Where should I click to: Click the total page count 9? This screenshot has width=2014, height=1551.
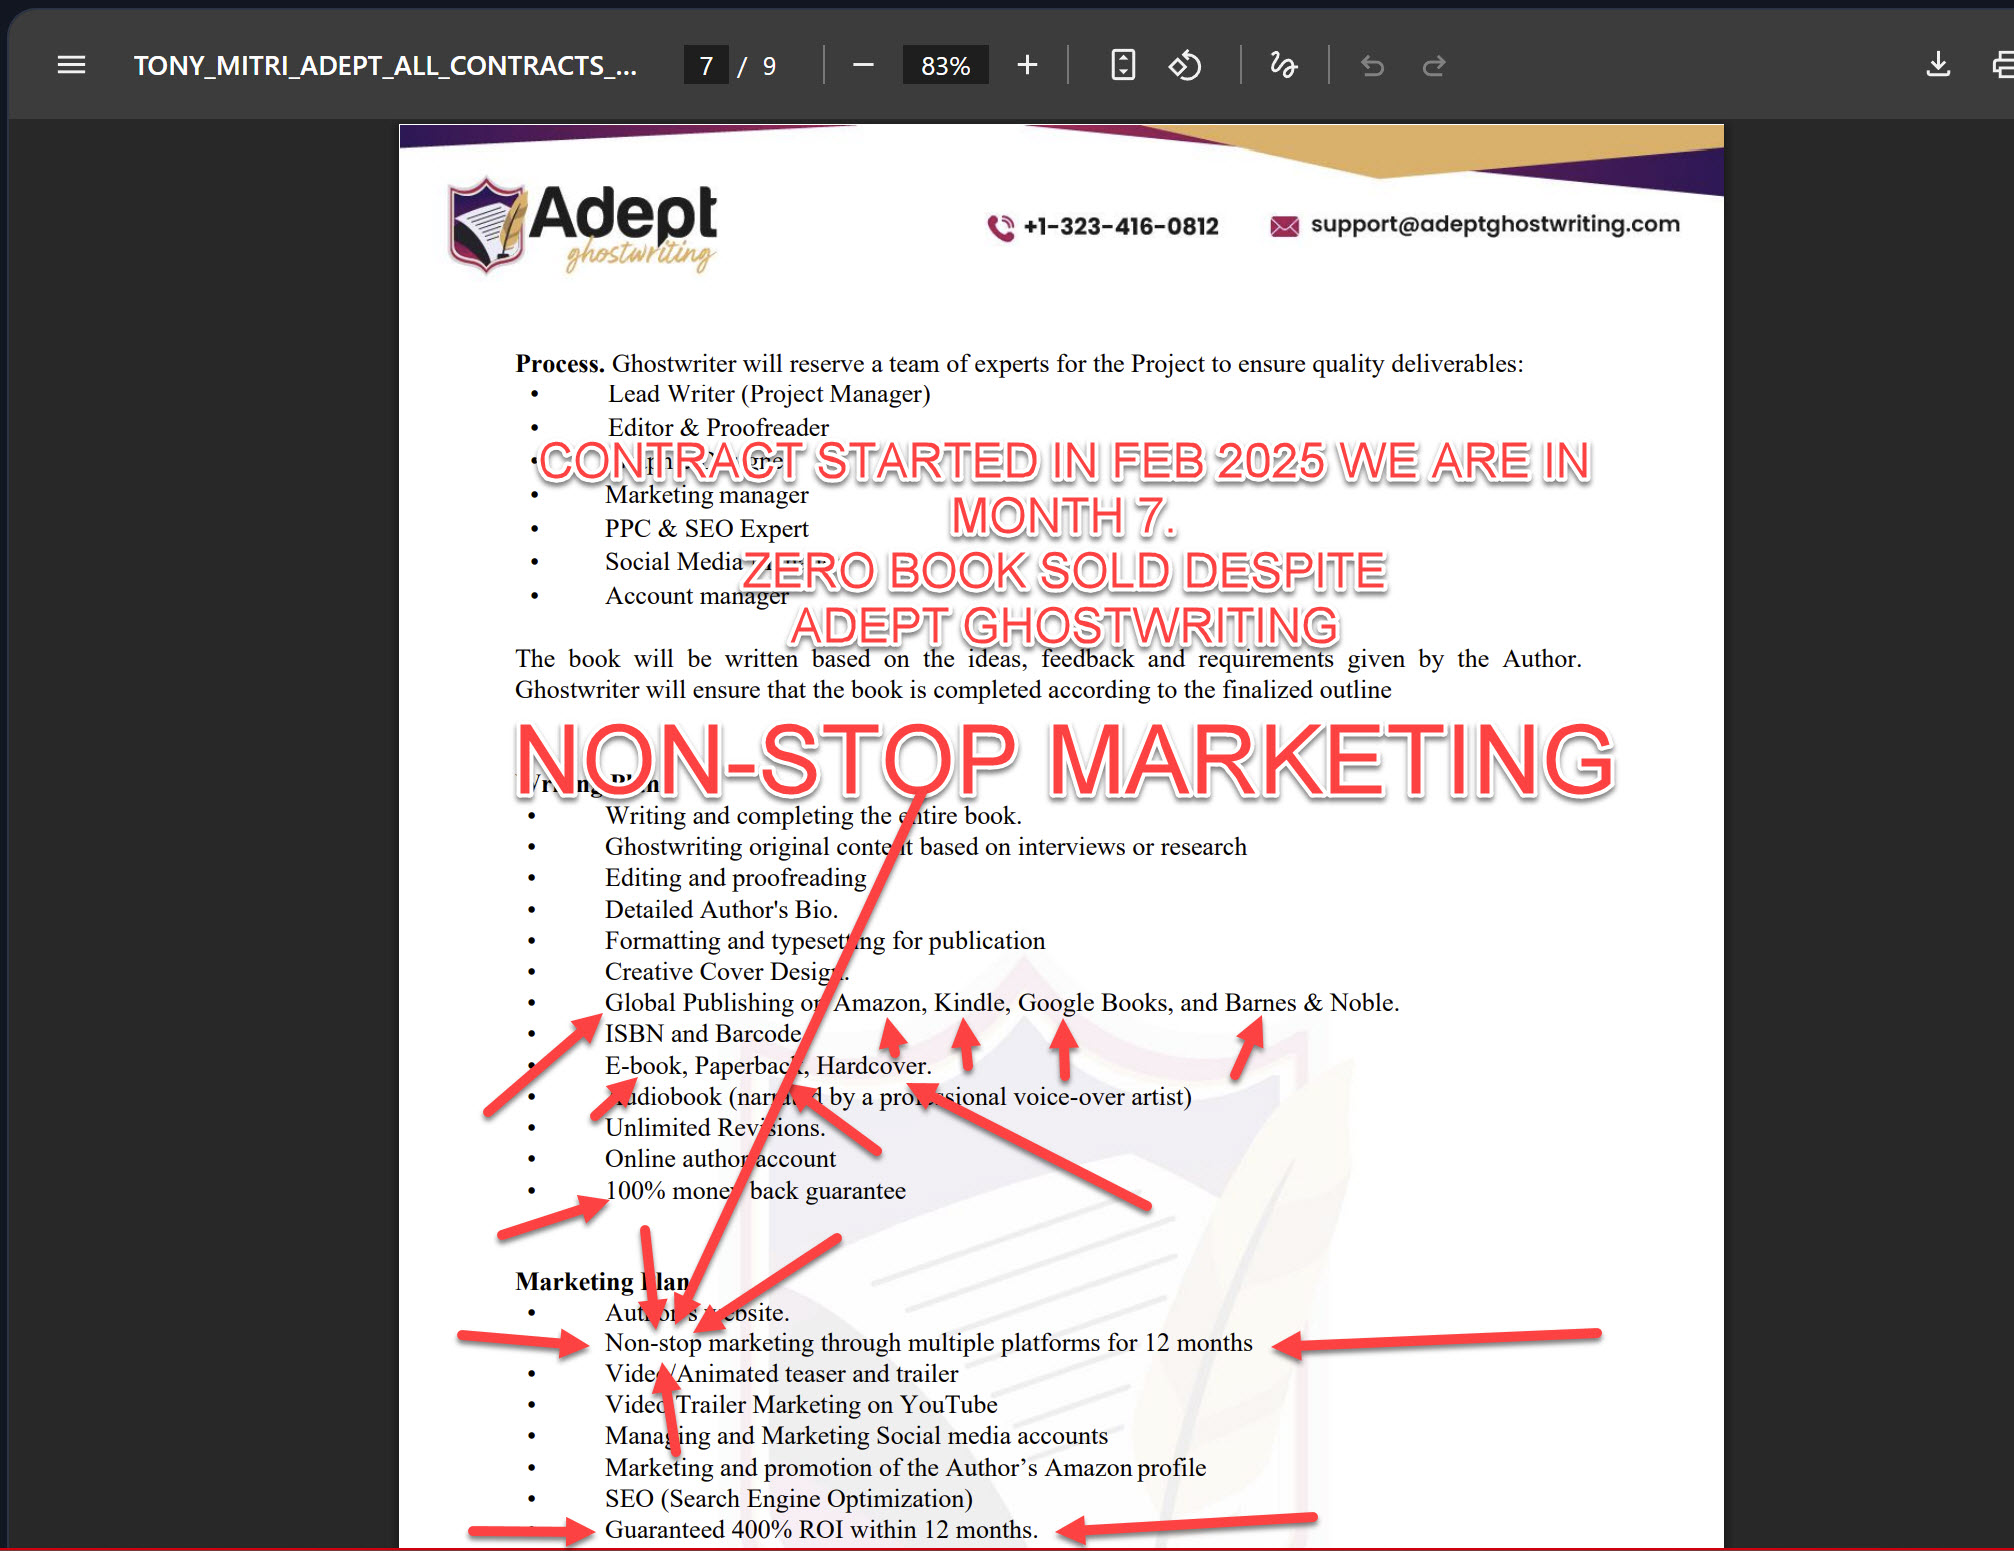[x=769, y=66]
